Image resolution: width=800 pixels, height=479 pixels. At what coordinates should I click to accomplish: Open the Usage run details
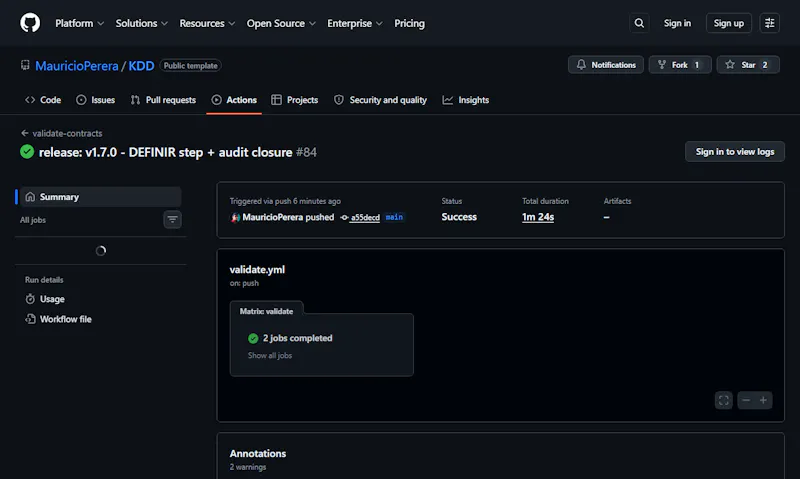point(45,299)
